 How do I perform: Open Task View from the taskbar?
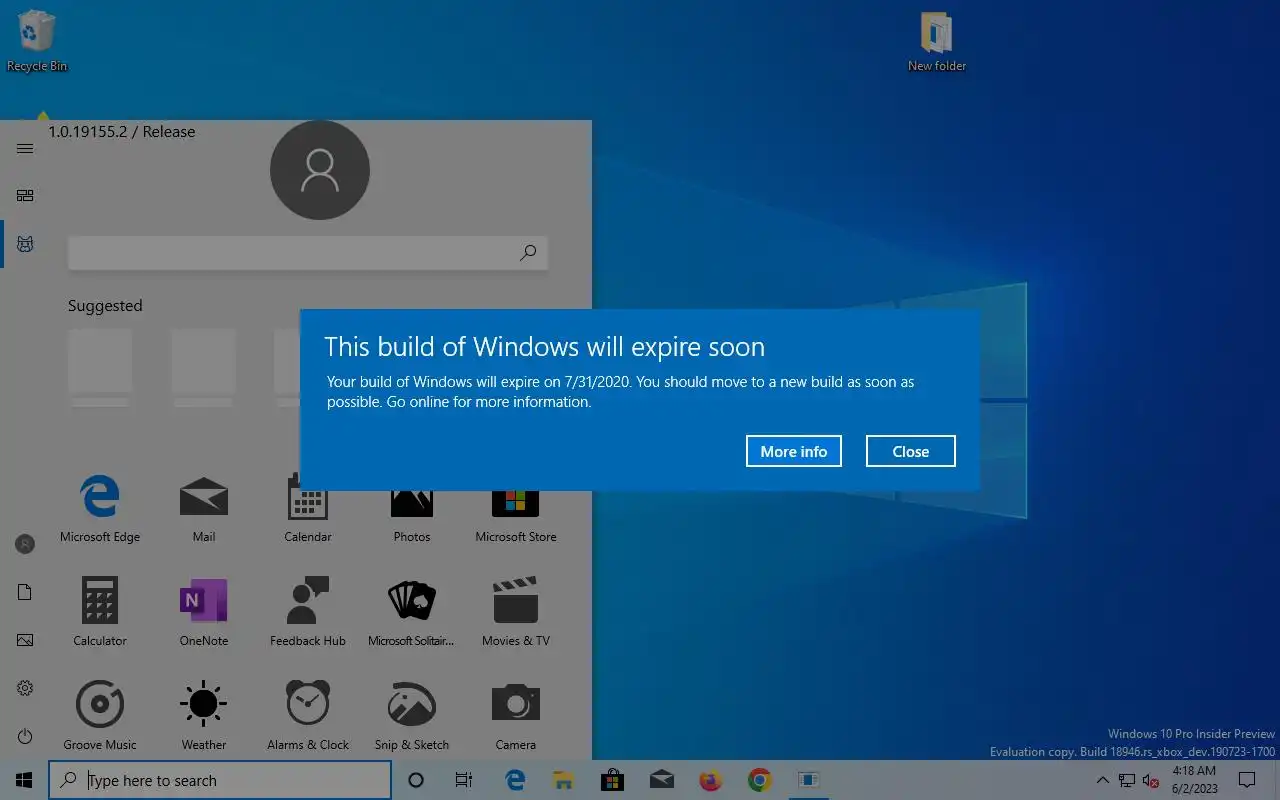[464, 780]
